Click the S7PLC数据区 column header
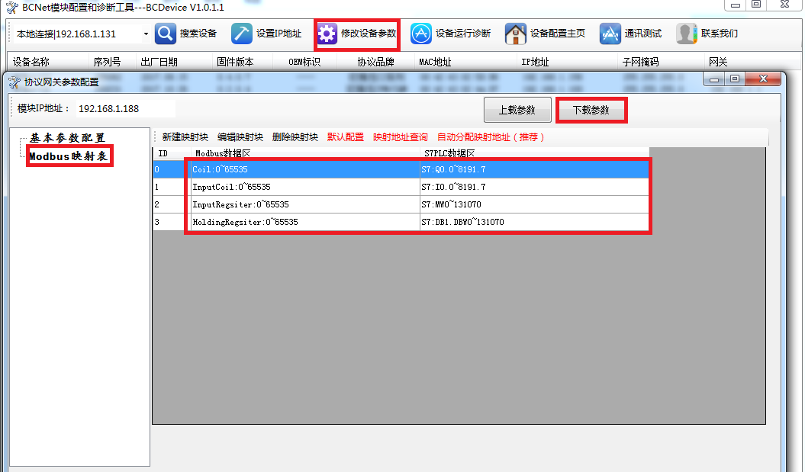 click(535, 153)
